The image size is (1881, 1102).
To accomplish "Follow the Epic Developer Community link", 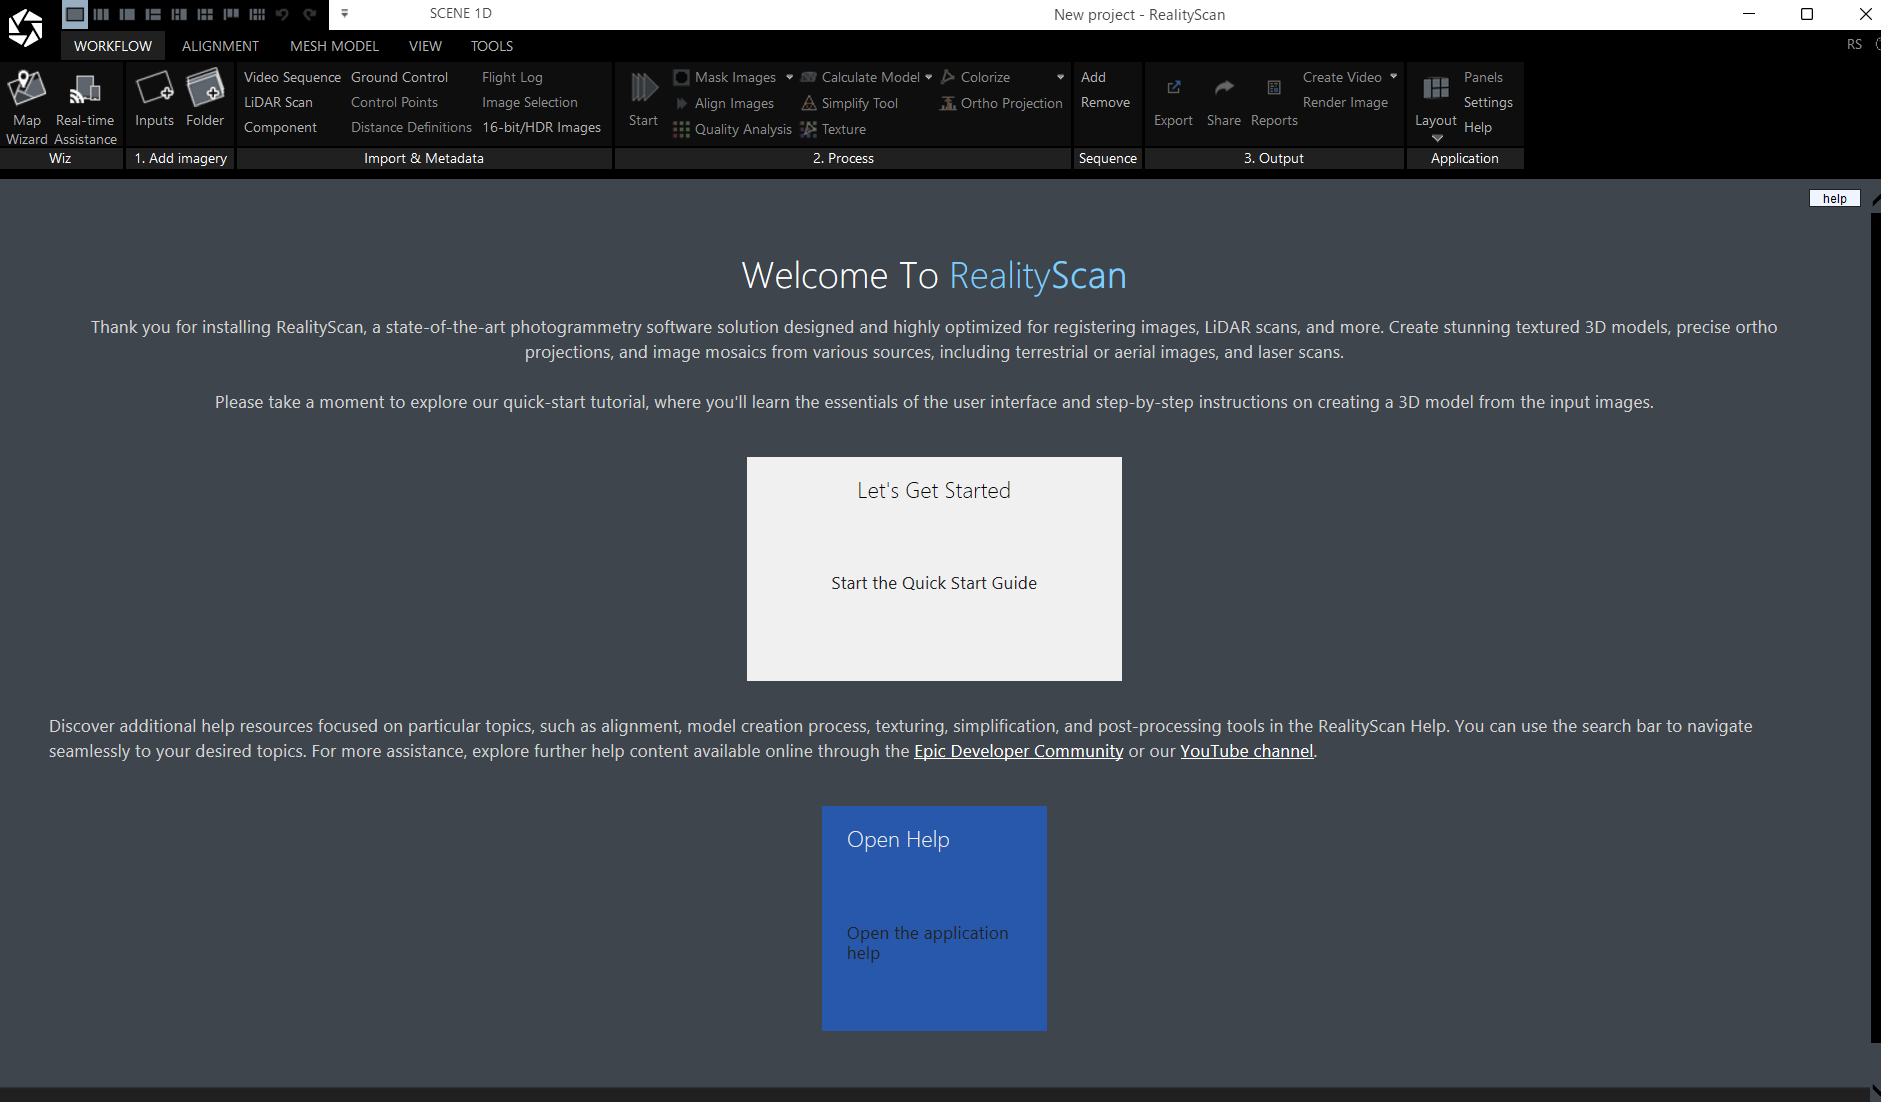I will [1018, 751].
